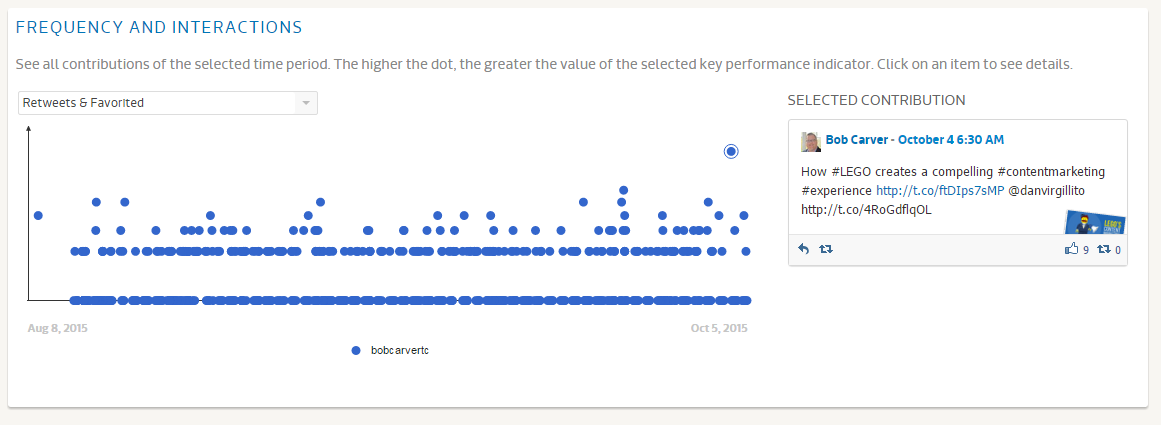Viewport: 1161px width, 425px height.
Task: Click the reply arrow icon in tweet card
Action: (x=803, y=249)
